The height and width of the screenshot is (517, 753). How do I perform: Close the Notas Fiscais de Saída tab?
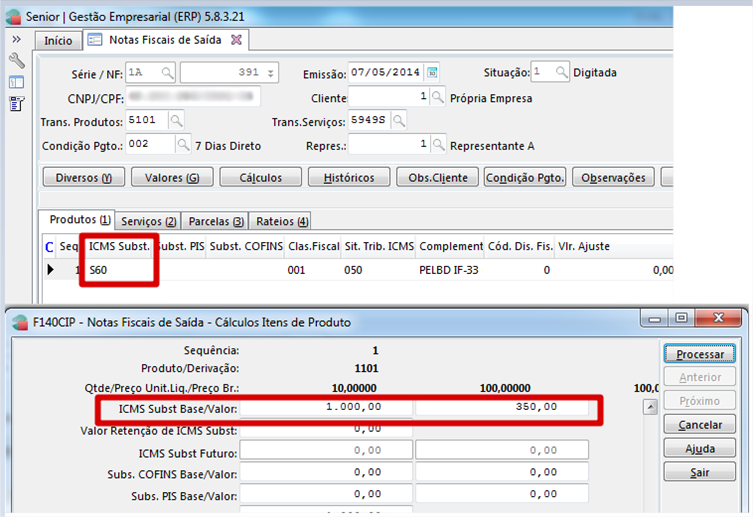(236, 40)
